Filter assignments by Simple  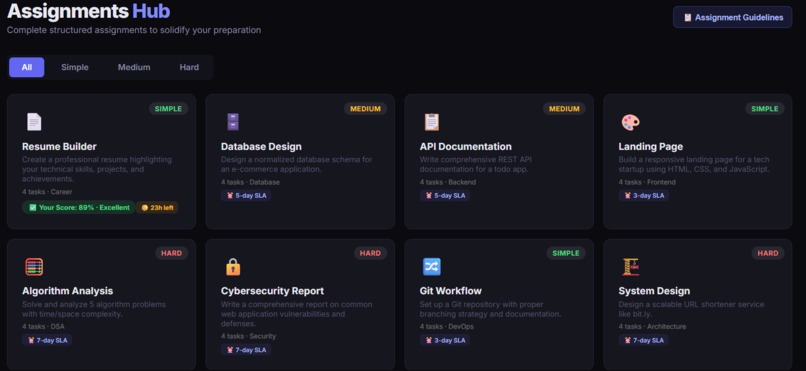coord(75,67)
